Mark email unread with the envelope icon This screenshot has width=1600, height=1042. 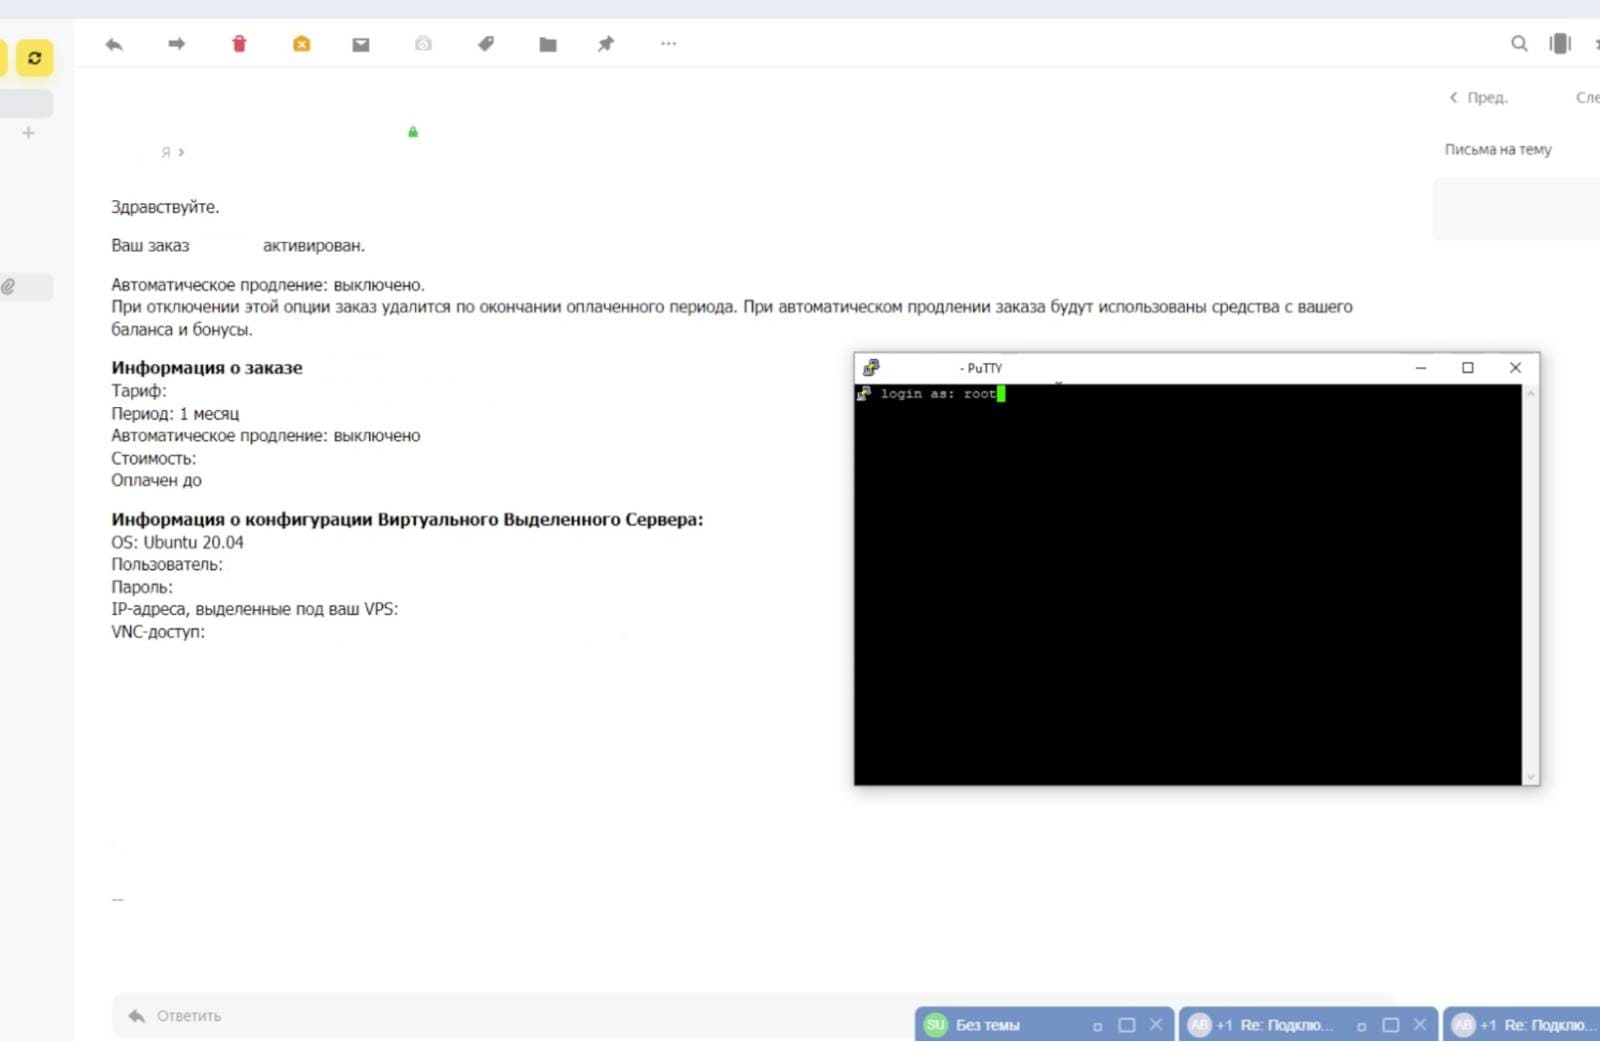point(361,44)
